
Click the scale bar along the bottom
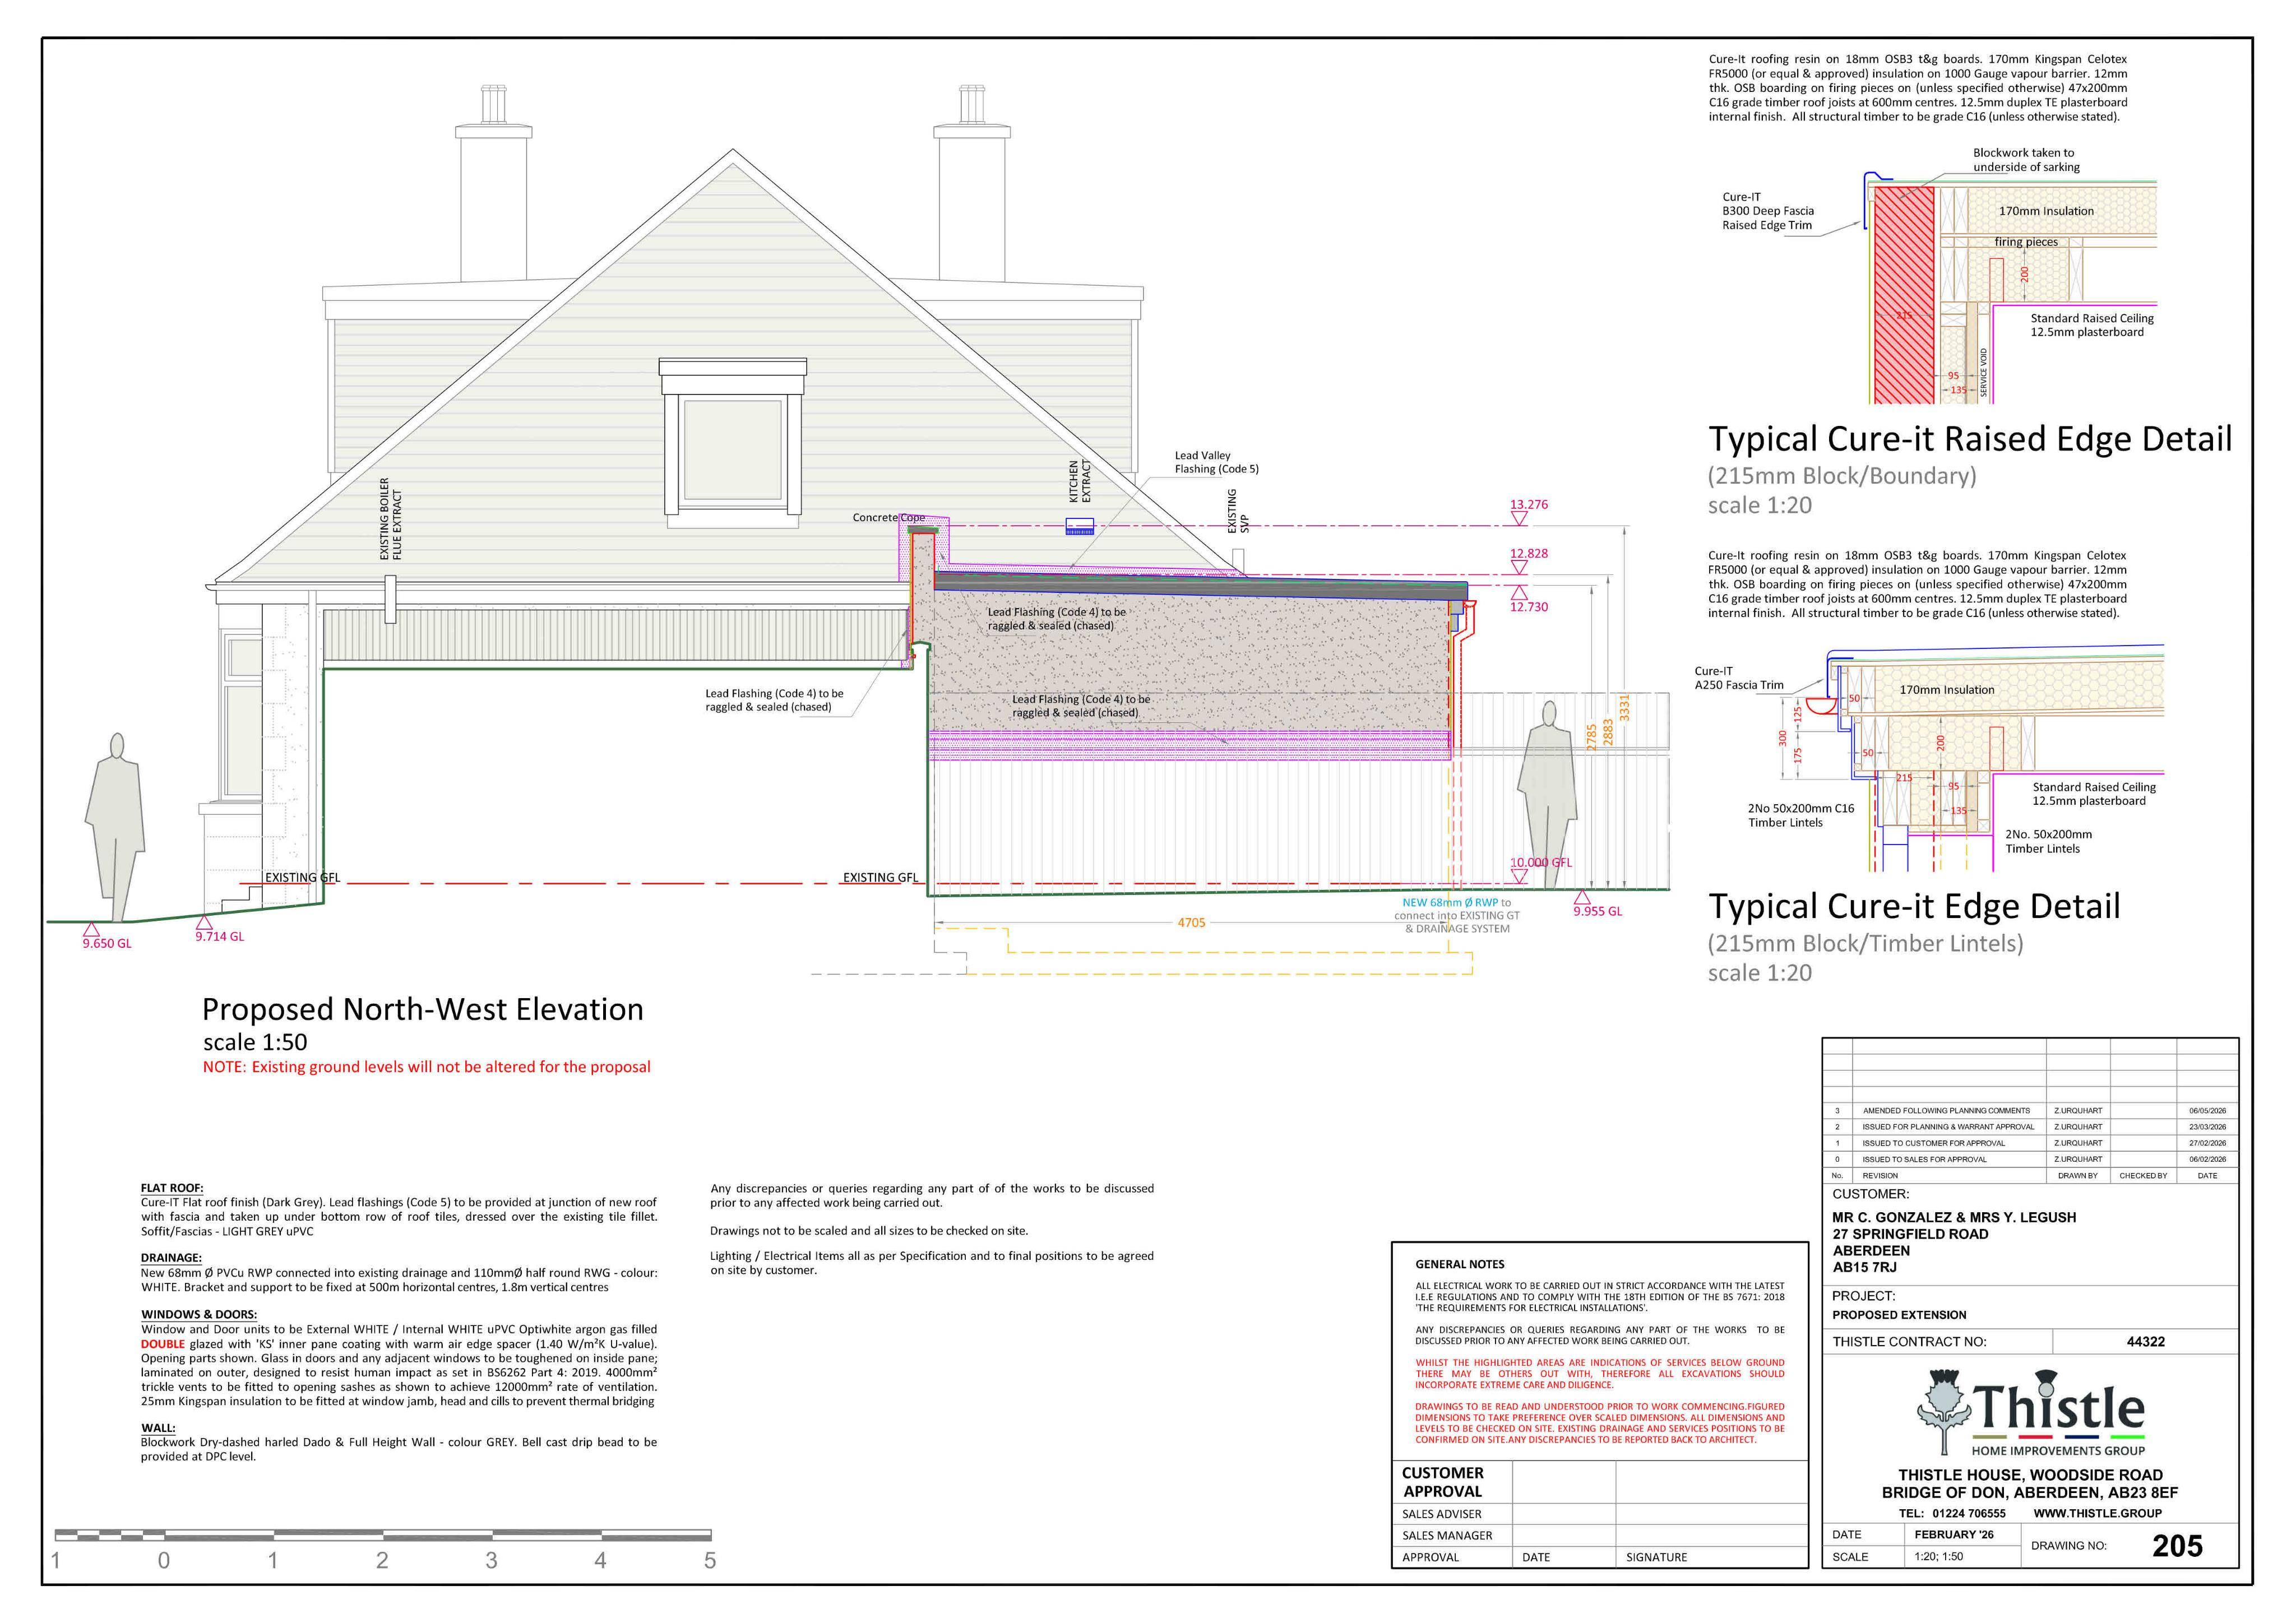tap(383, 1535)
